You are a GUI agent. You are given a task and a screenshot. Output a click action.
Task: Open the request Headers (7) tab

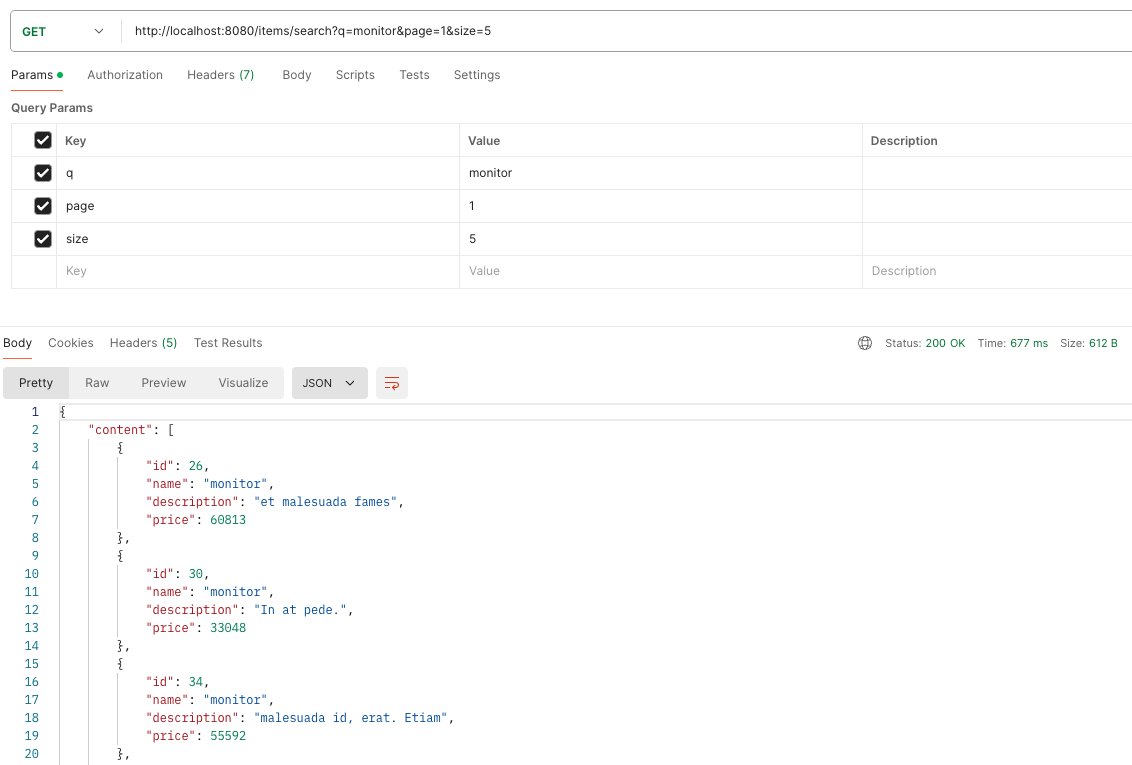pos(220,75)
